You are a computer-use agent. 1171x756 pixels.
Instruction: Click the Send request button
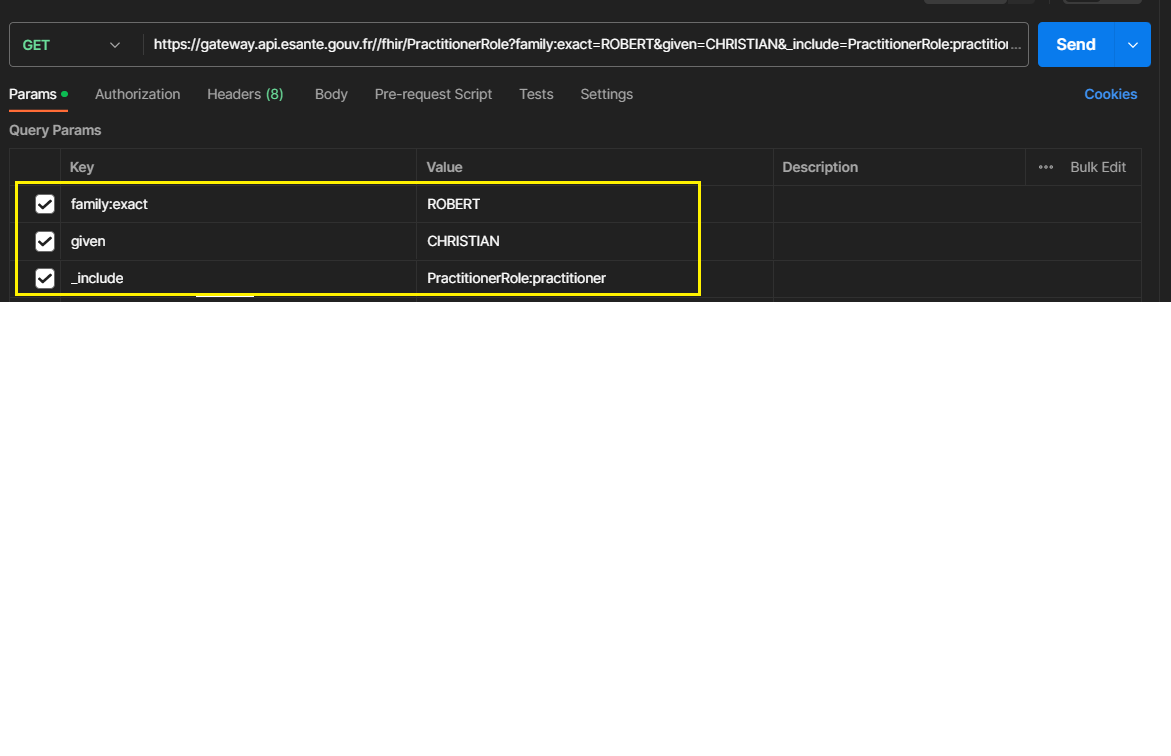click(x=1075, y=45)
